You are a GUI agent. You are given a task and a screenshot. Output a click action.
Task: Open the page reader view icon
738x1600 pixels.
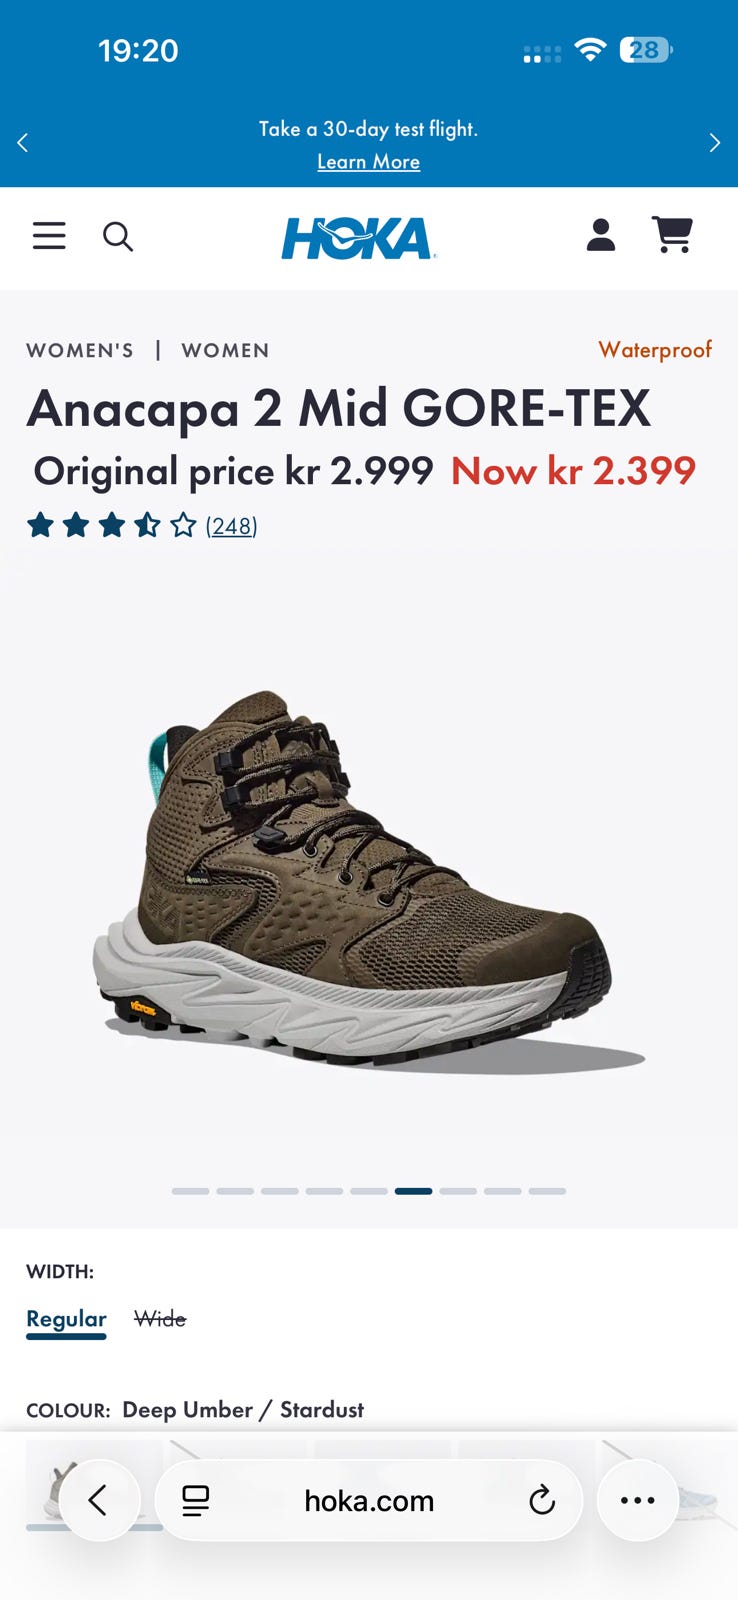195,1500
